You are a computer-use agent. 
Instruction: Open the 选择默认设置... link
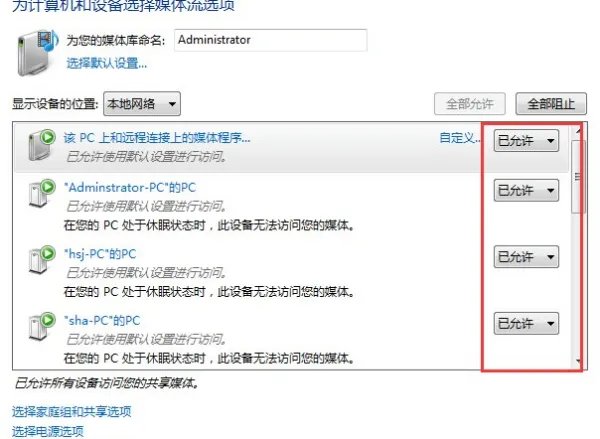tap(106, 63)
